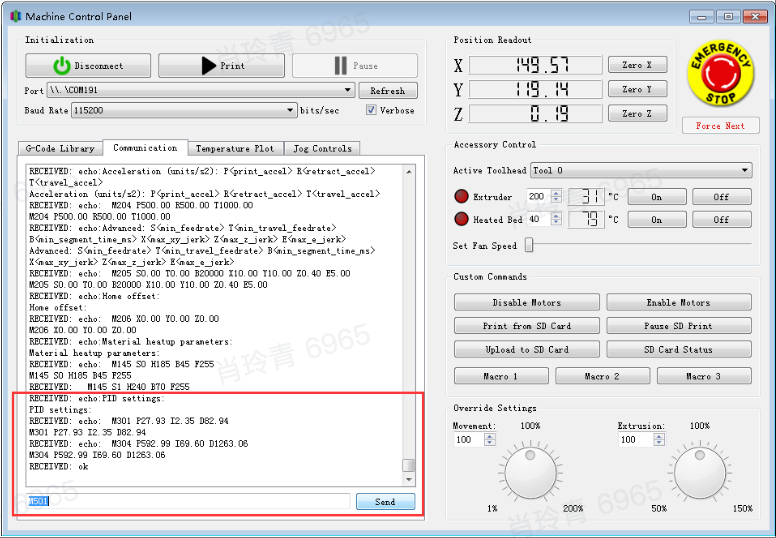Click the Disconnect power button
Screen dimensions: 776x538
coord(88,66)
